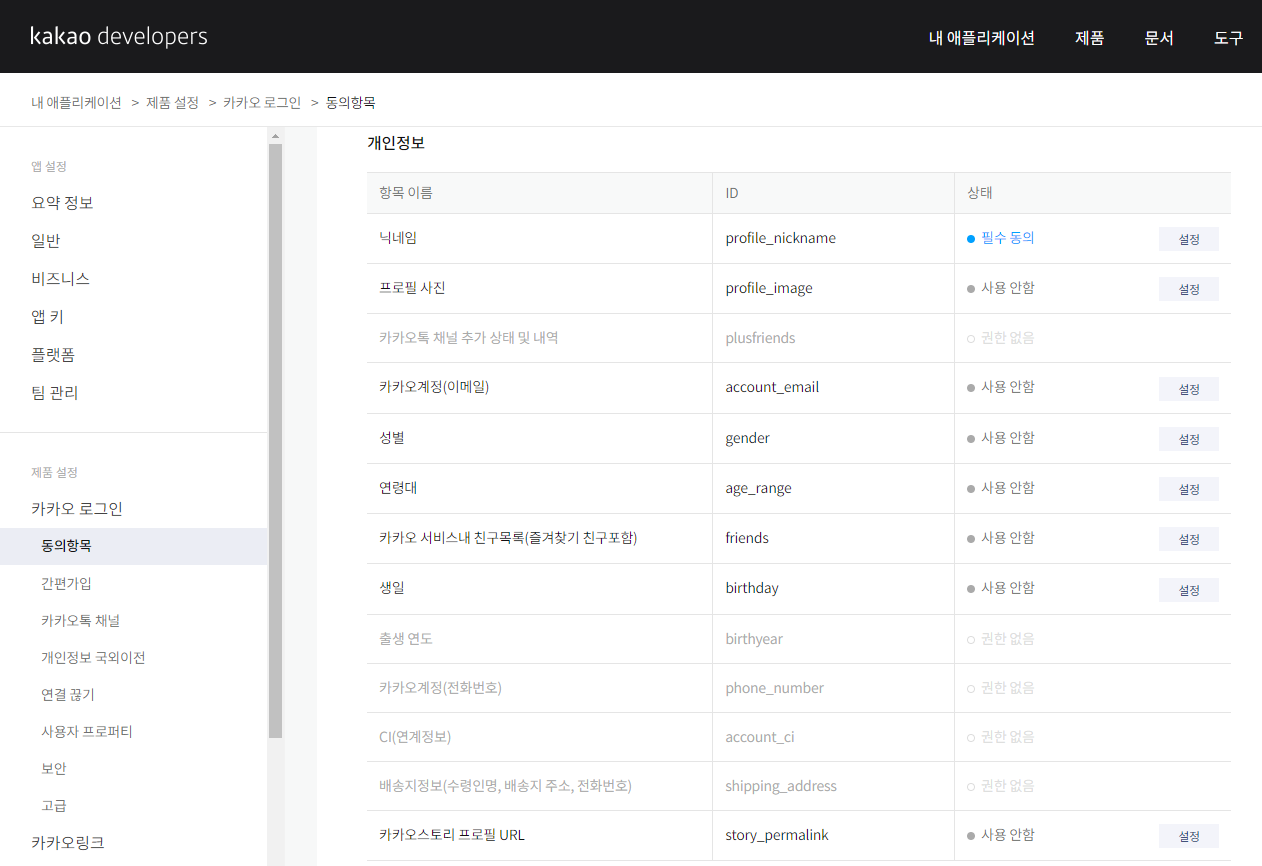The width and height of the screenshot is (1262, 866).
Task: Select 간편가입 submenu in sidebar
Action: pos(66,583)
